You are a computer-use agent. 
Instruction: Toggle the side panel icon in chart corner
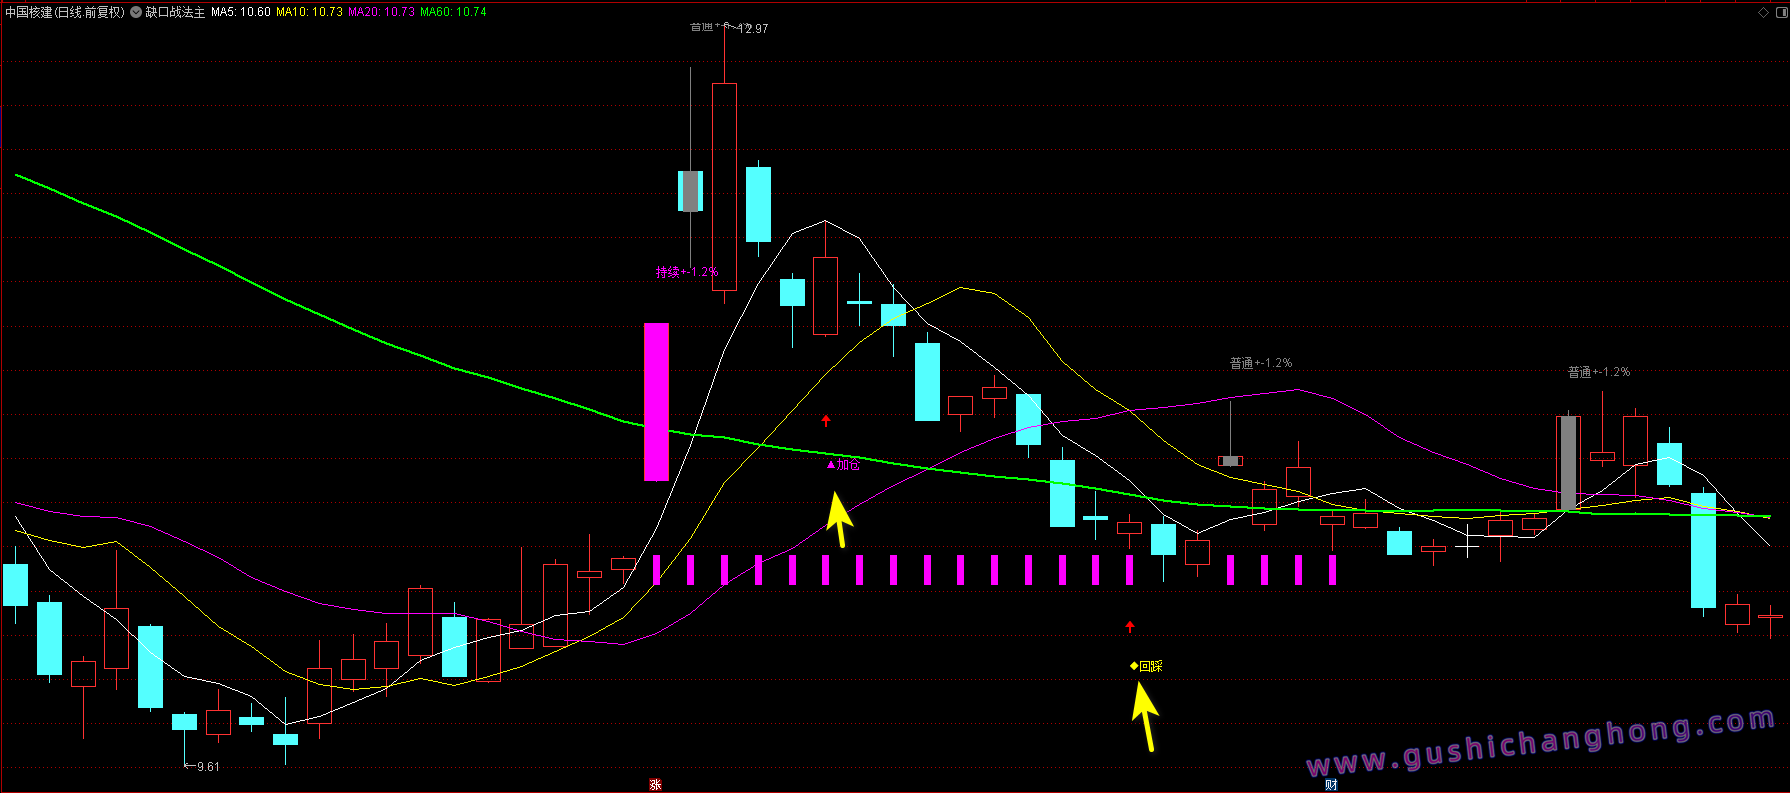tap(1780, 12)
